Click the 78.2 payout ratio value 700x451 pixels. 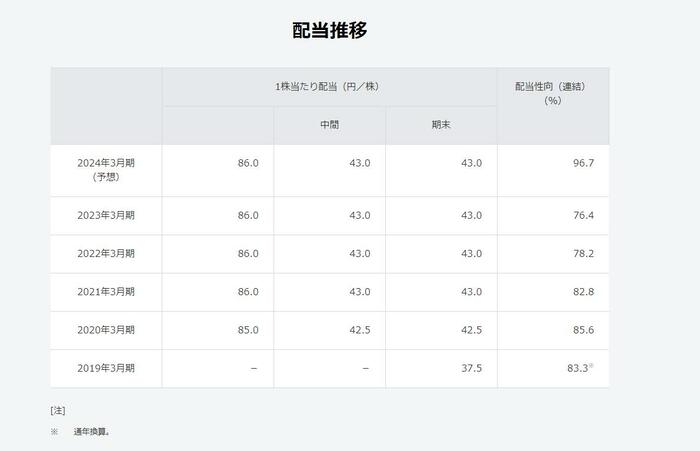click(x=583, y=254)
